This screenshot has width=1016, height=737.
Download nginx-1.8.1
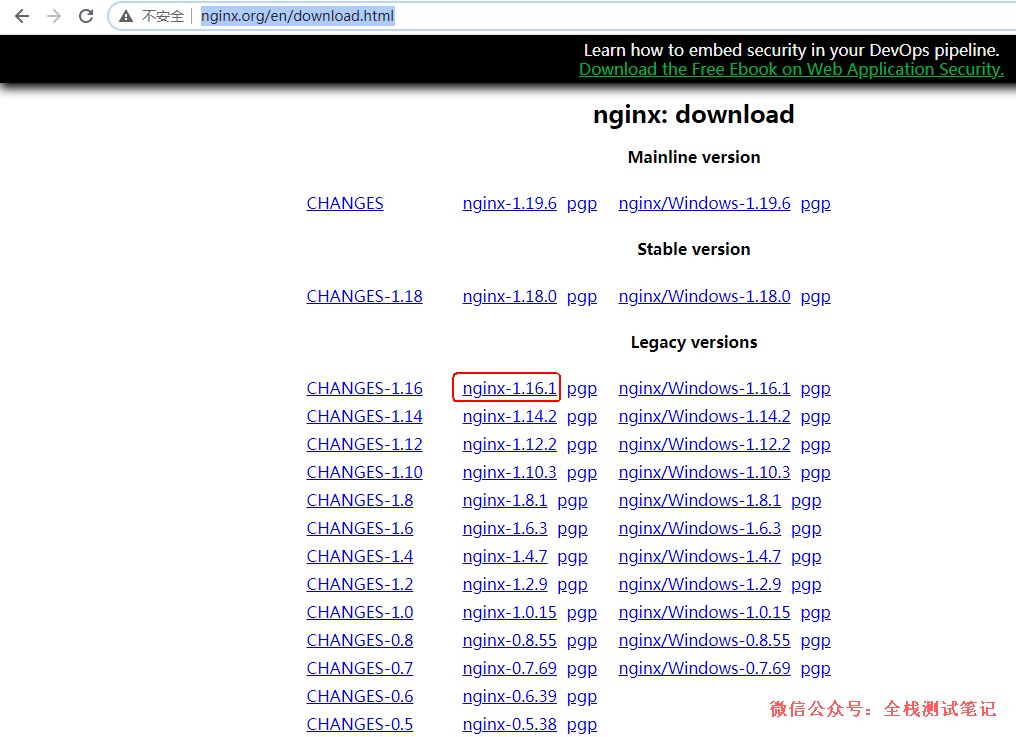505,500
